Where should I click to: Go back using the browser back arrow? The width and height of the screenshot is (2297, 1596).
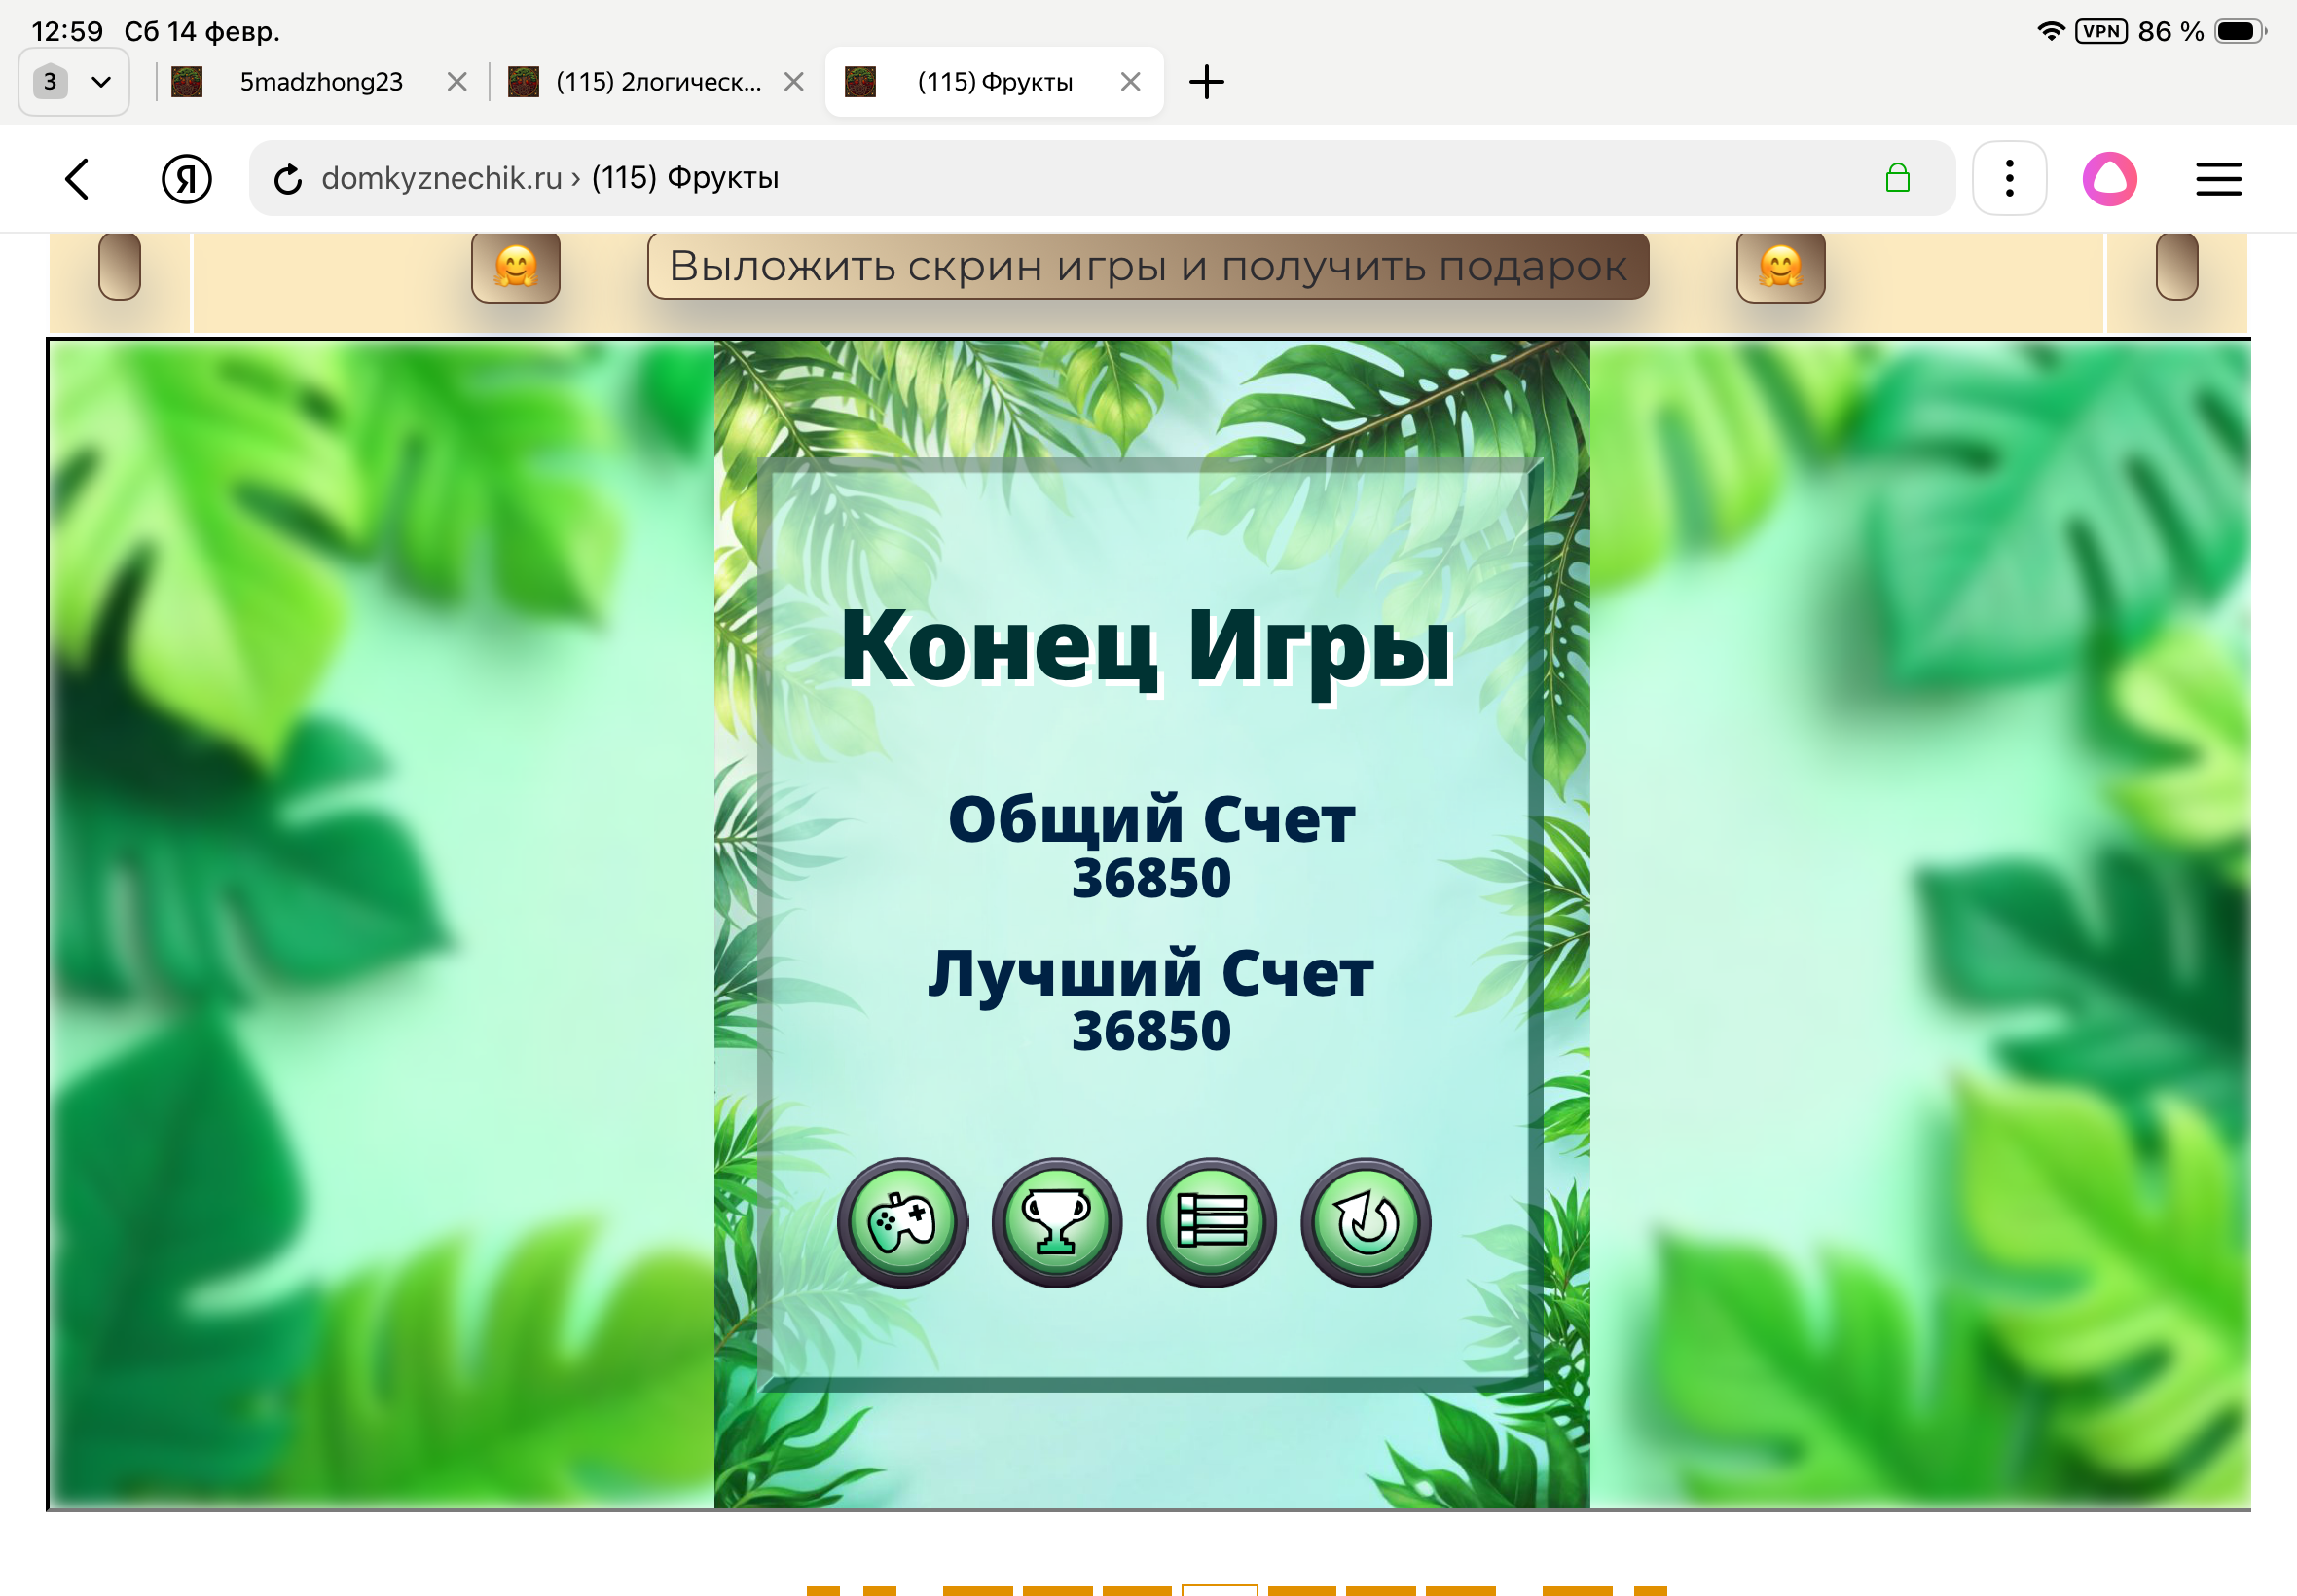click(x=77, y=178)
